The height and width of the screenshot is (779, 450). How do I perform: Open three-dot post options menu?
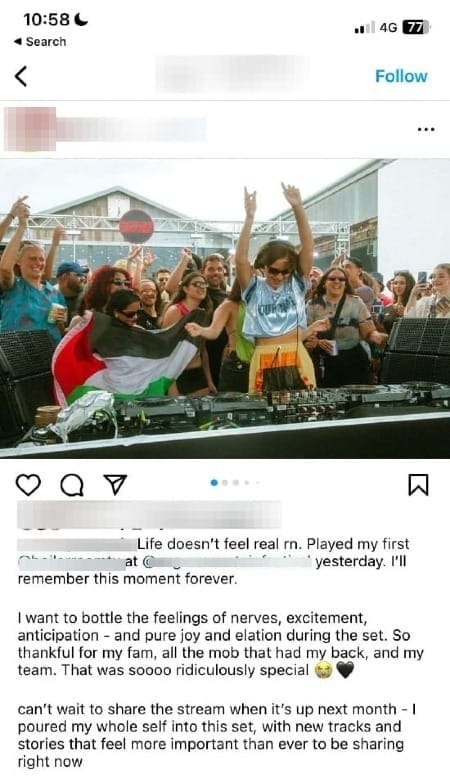coord(426,129)
